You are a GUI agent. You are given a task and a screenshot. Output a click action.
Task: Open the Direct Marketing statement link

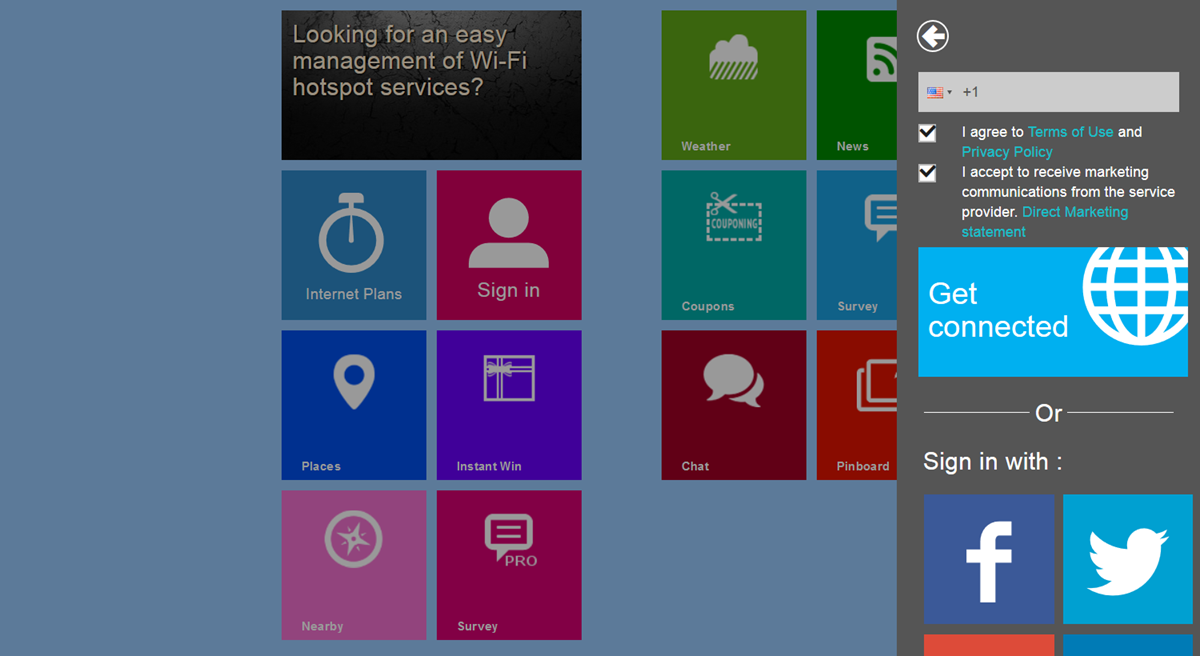1044,222
